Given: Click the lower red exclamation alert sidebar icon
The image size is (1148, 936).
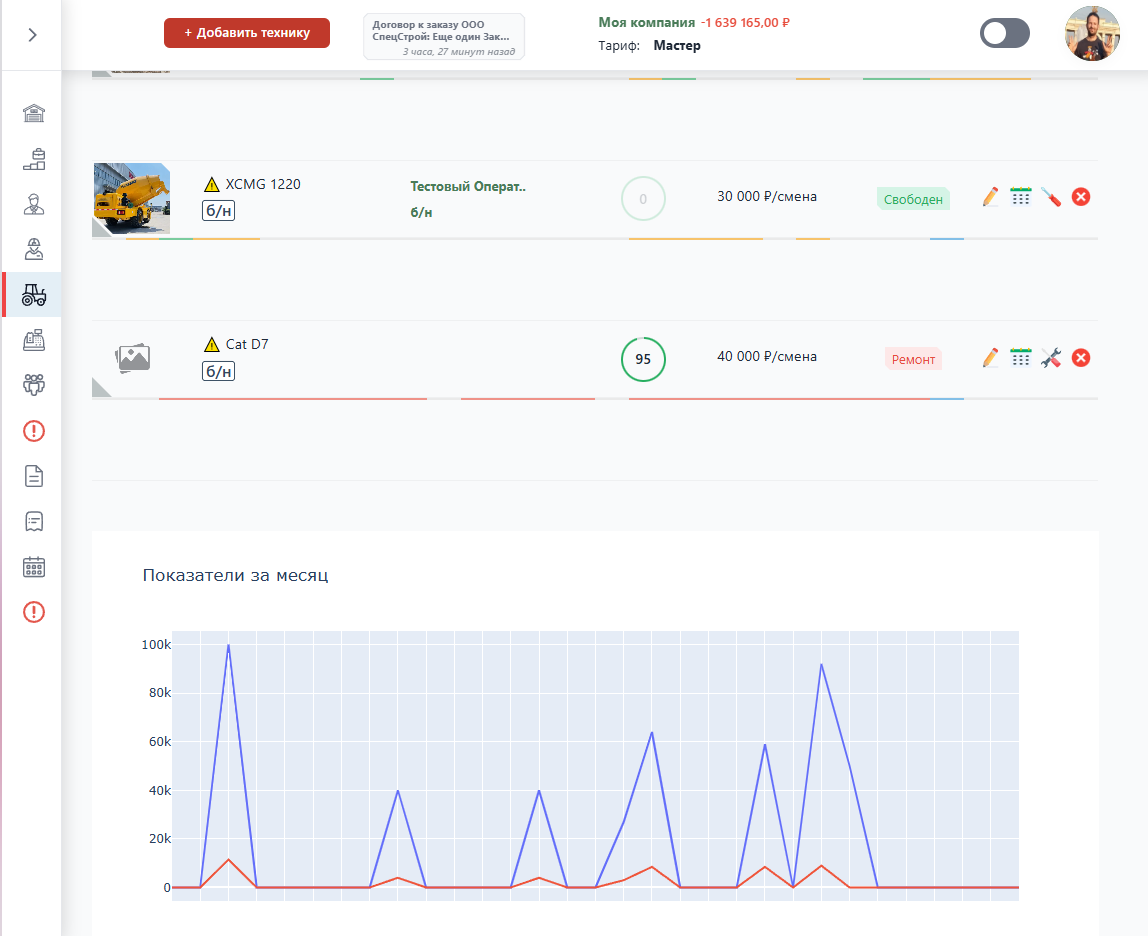Looking at the screenshot, I should coord(34,612).
